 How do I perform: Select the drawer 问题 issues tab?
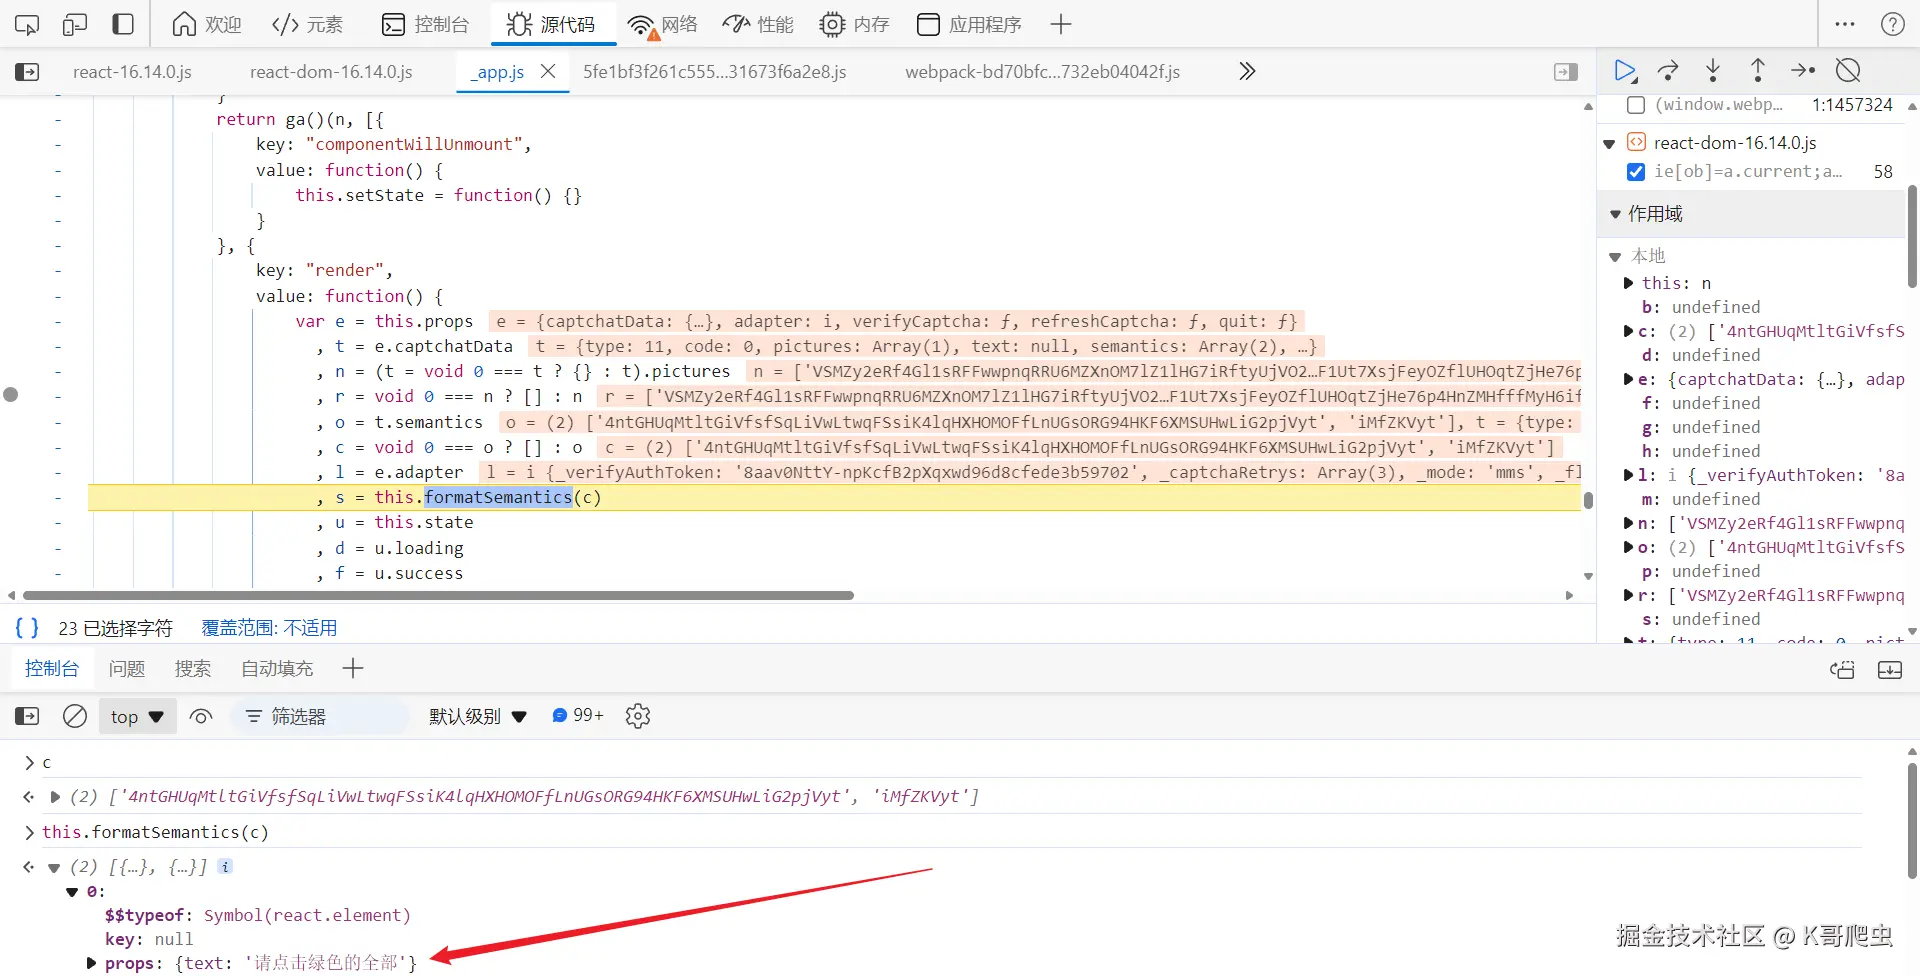pyautogui.click(x=127, y=668)
